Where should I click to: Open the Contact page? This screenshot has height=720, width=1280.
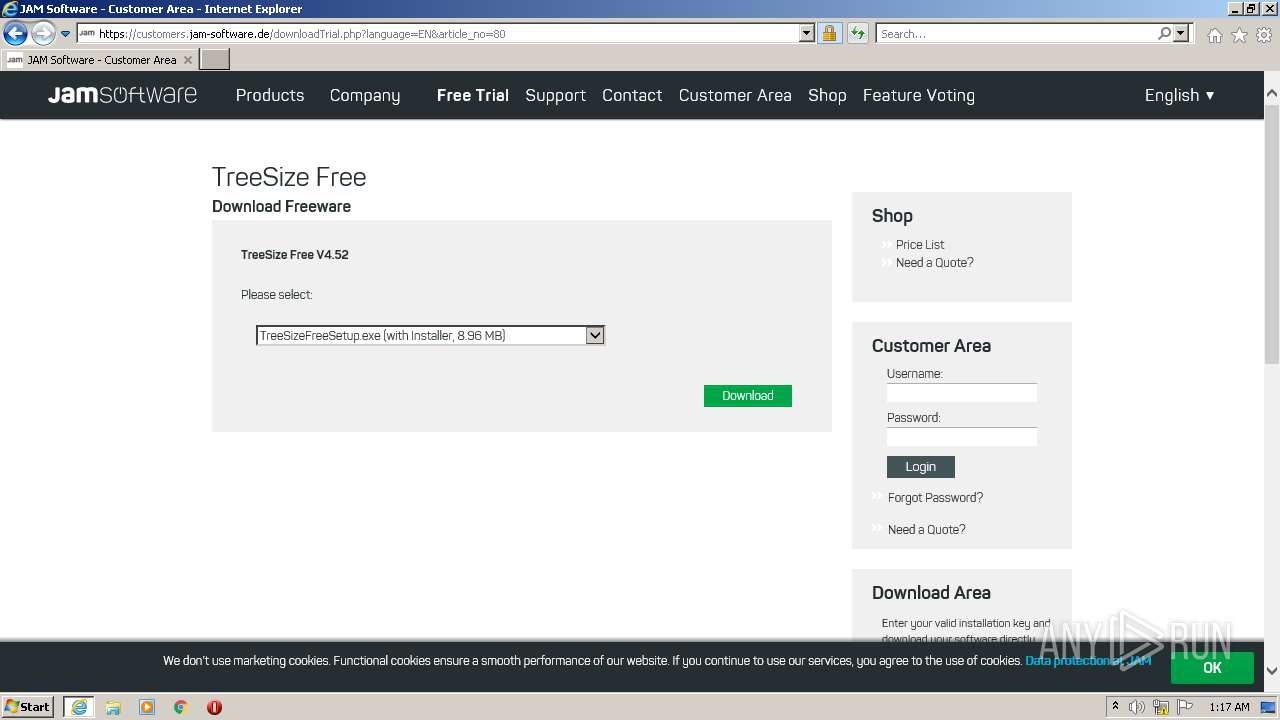click(x=632, y=95)
